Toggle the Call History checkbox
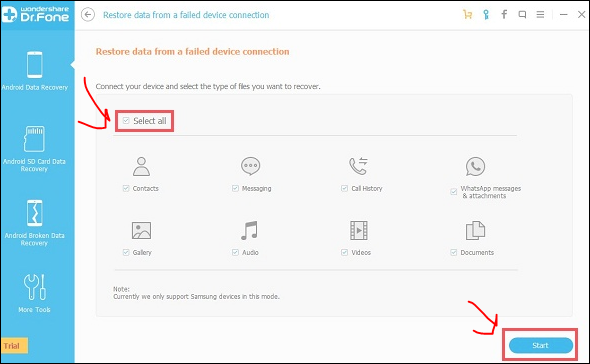590x364 pixels. coord(344,188)
